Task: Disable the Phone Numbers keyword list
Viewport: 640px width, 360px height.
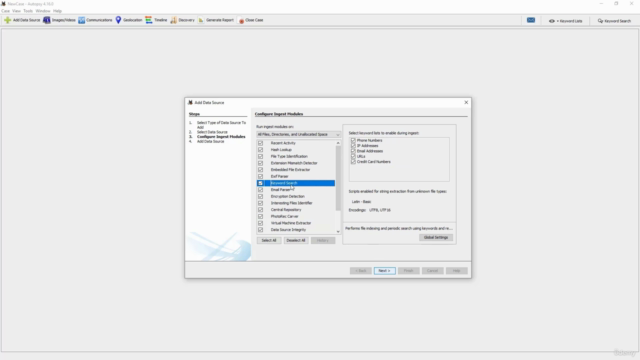Action: 353,140
